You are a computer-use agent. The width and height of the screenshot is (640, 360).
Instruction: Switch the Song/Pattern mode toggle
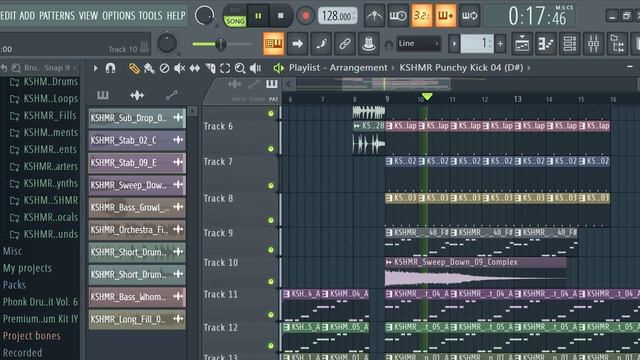coord(235,17)
